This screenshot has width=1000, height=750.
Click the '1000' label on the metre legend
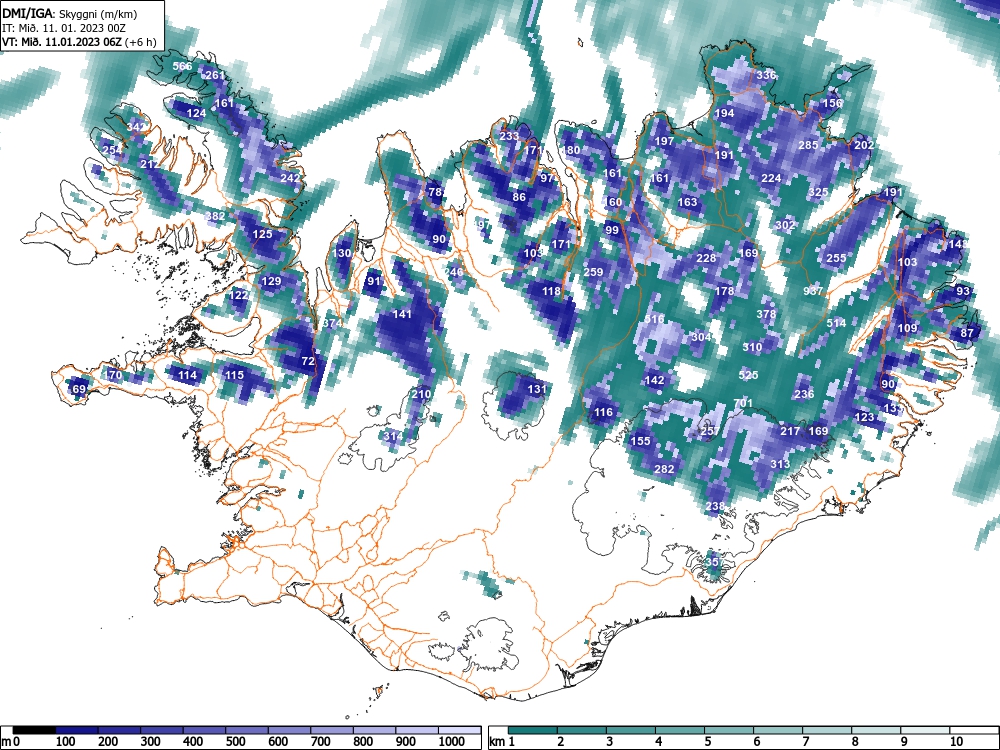click(452, 742)
